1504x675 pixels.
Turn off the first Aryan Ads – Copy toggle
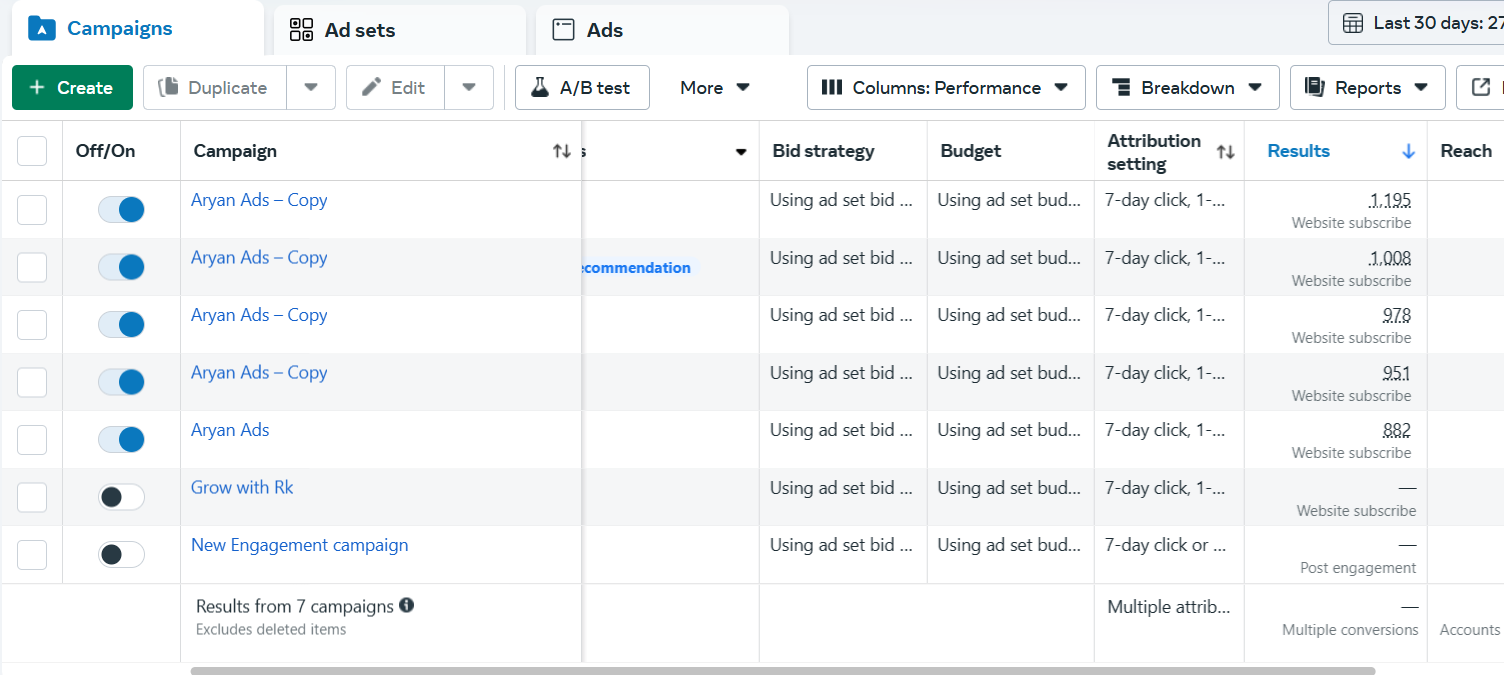(x=121, y=210)
